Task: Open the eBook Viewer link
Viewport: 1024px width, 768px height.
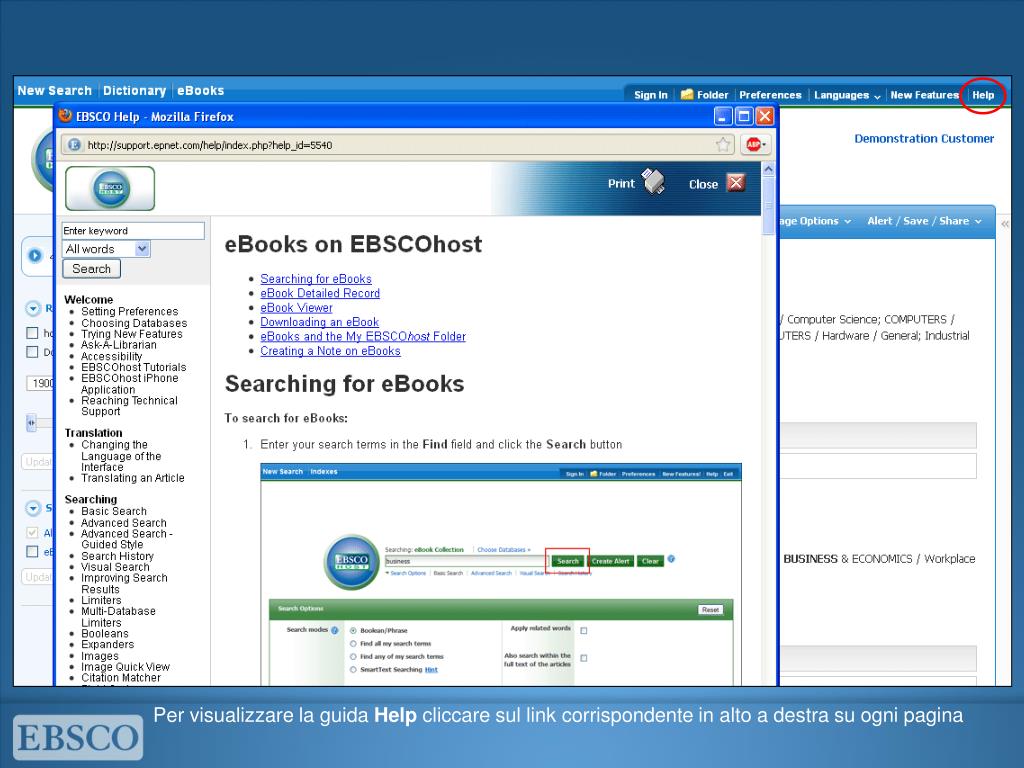Action: (296, 308)
